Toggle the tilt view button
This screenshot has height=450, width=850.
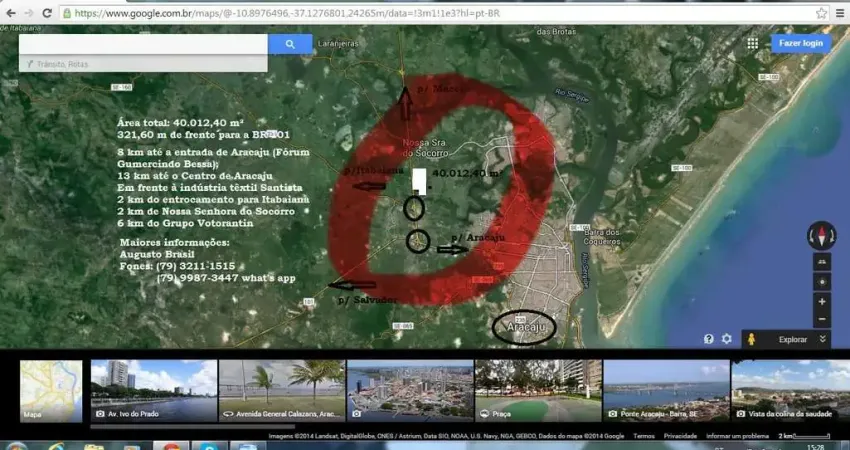coord(821,261)
